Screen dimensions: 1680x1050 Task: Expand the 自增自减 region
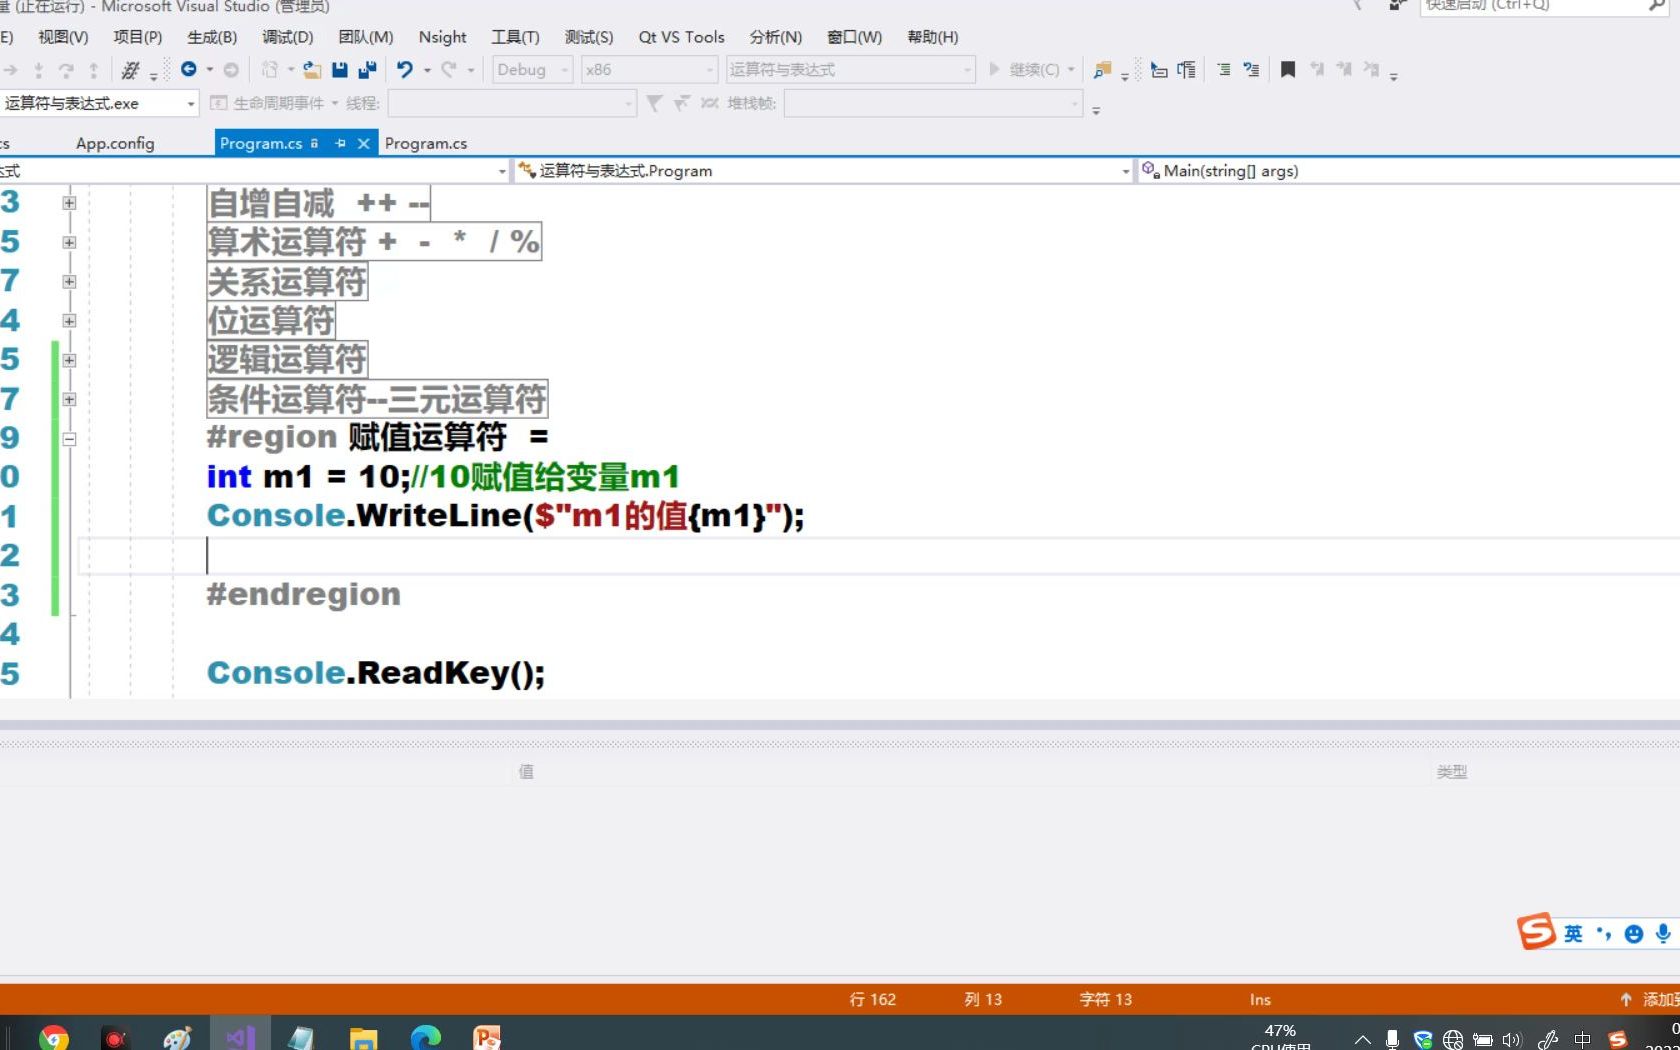[x=69, y=203]
